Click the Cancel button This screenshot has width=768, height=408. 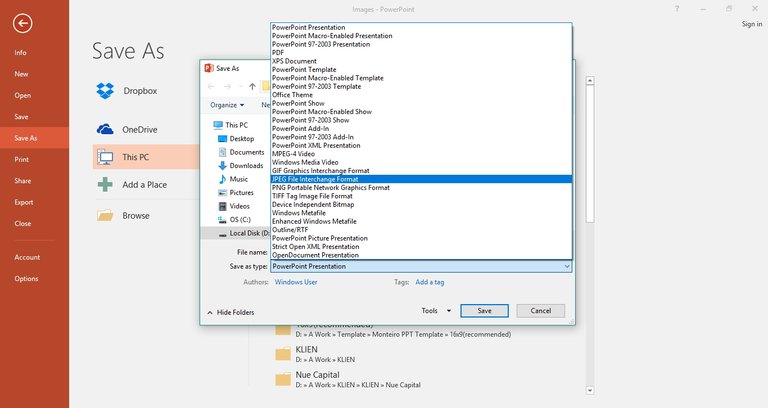[541, 311]
